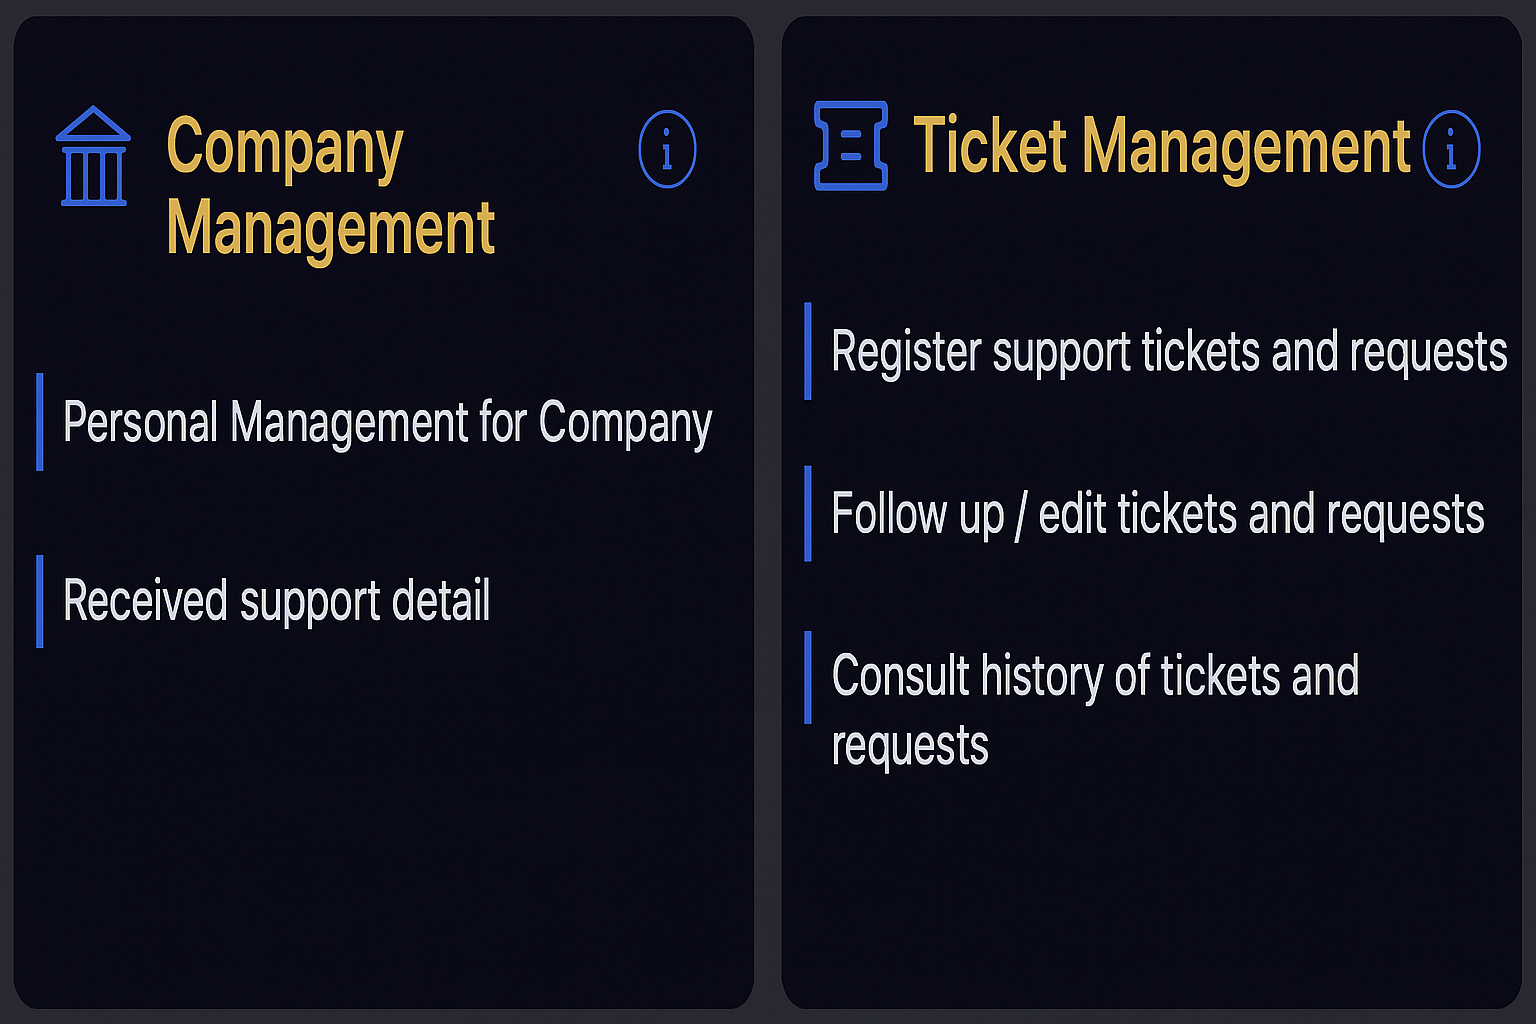View Consult history of tickets and requests
The width and height of the screenshot is (1536, 1024).
coord(1094,677)
